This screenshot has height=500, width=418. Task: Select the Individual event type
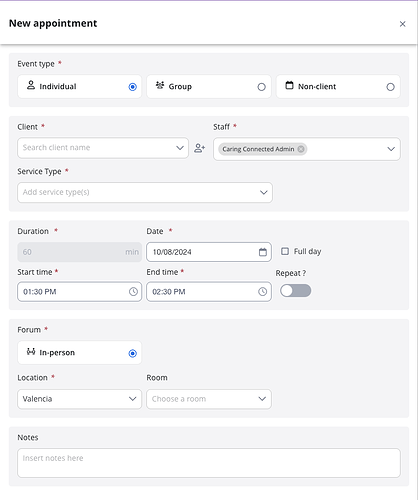79,87
